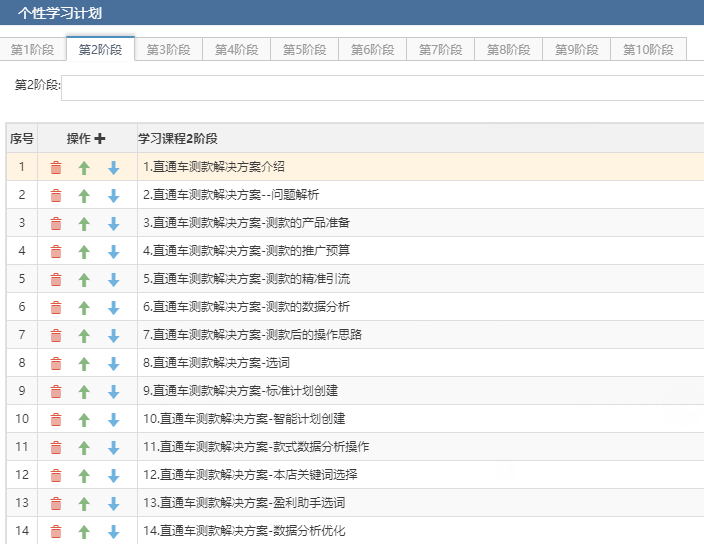Move row 14 down with blue arrow
This screenshot has height=544, width=704.
[x=113, y=532]
